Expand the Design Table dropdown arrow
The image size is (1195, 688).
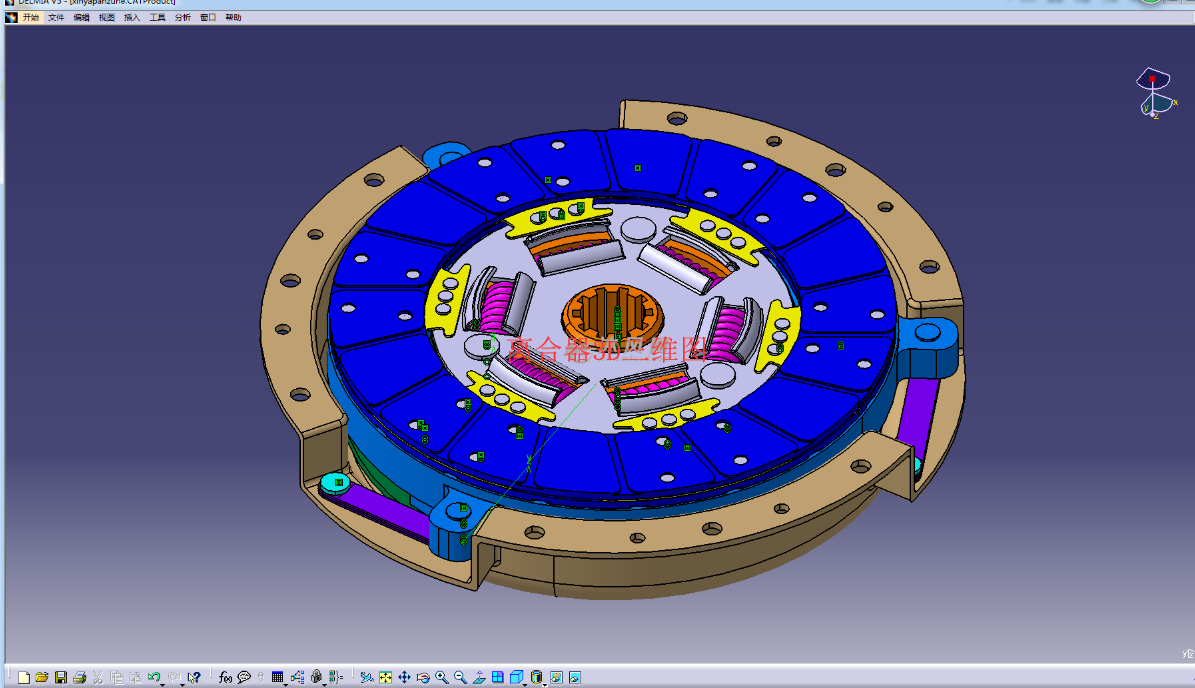pyautogui.click(x=286, y=684)
